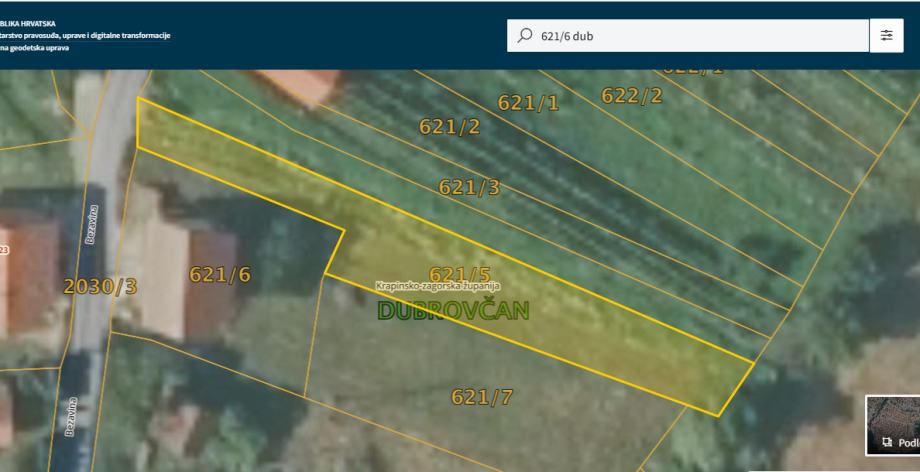Click the lower Bezavina street name
The height and width of the screenshot is (472, 920).
(x=72, y=417)
